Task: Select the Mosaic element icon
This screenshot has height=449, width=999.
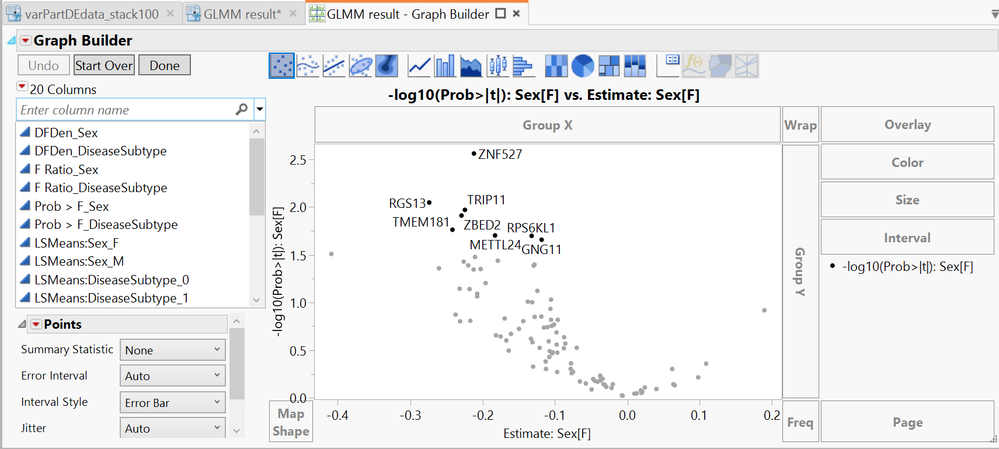Action: 635,65
